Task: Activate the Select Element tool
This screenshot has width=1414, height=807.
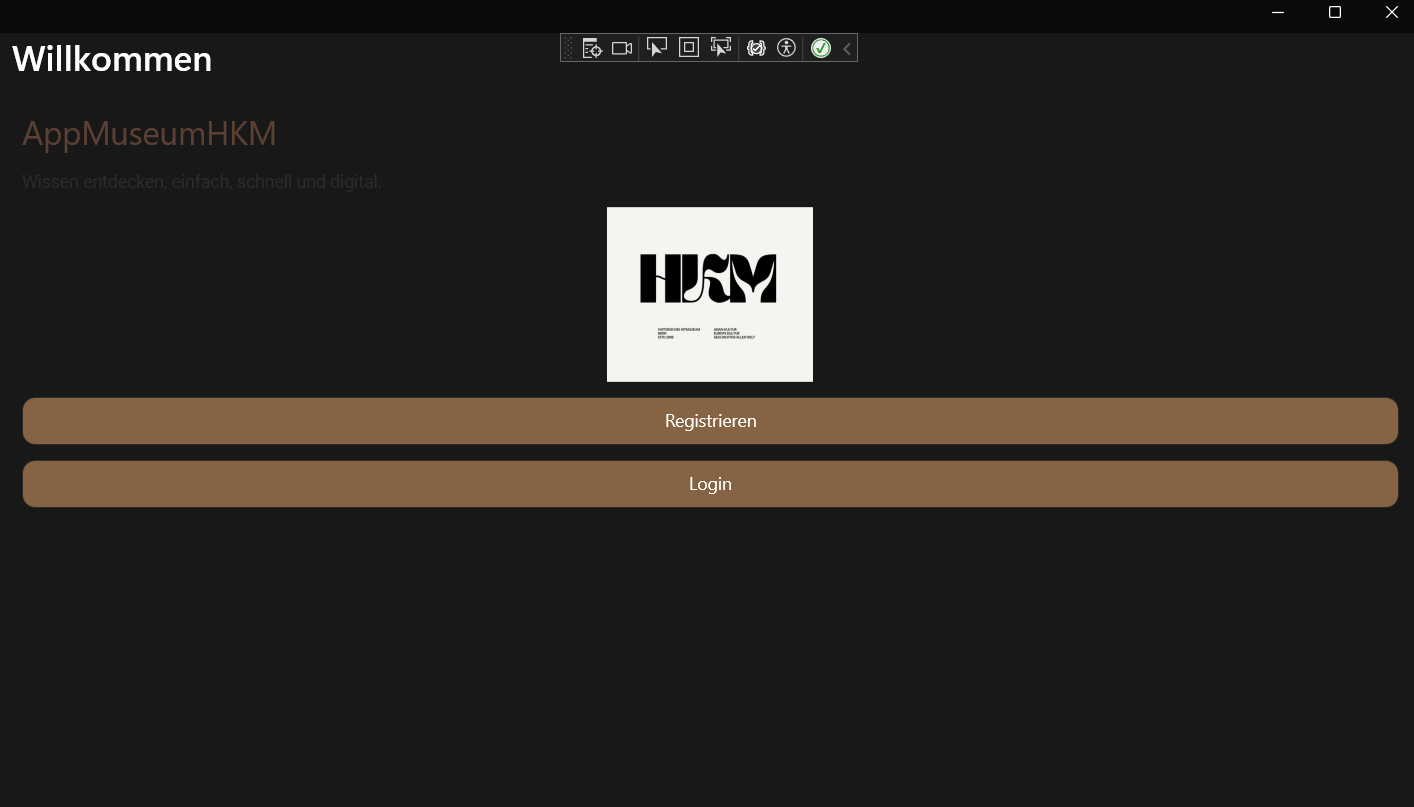Action: 656,48
